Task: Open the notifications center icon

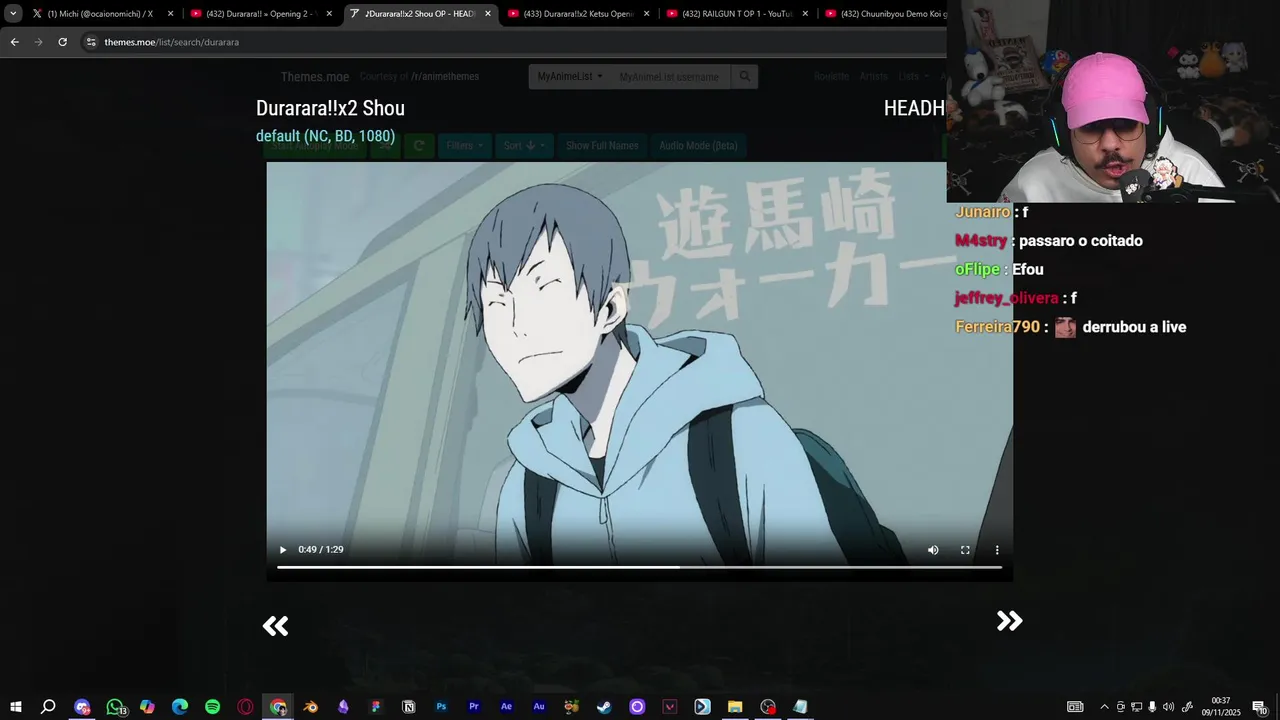Action: point(1260,707)
